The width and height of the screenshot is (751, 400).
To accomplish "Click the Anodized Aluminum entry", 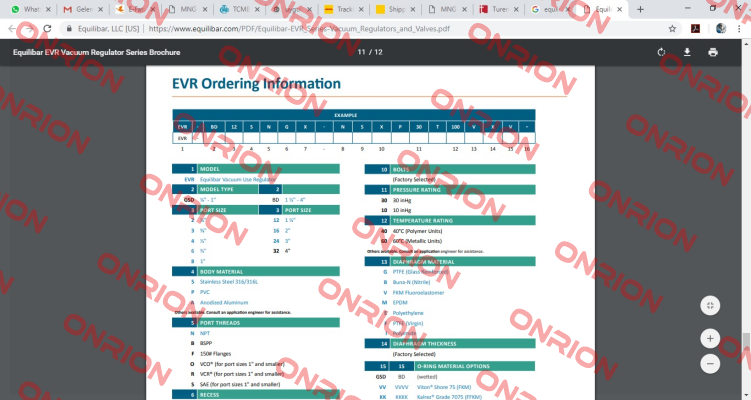I will click(x=224, y=302).
